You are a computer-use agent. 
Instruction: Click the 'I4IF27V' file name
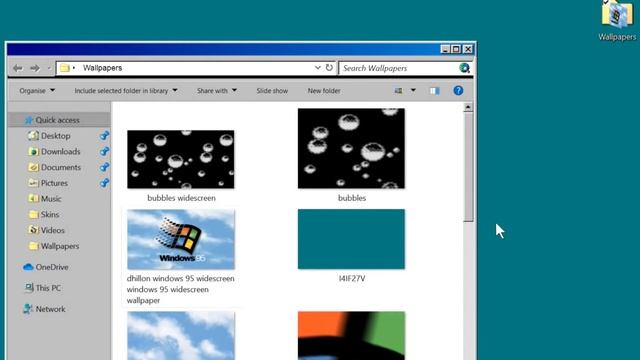pyautogui.click(x=352, y=278)
